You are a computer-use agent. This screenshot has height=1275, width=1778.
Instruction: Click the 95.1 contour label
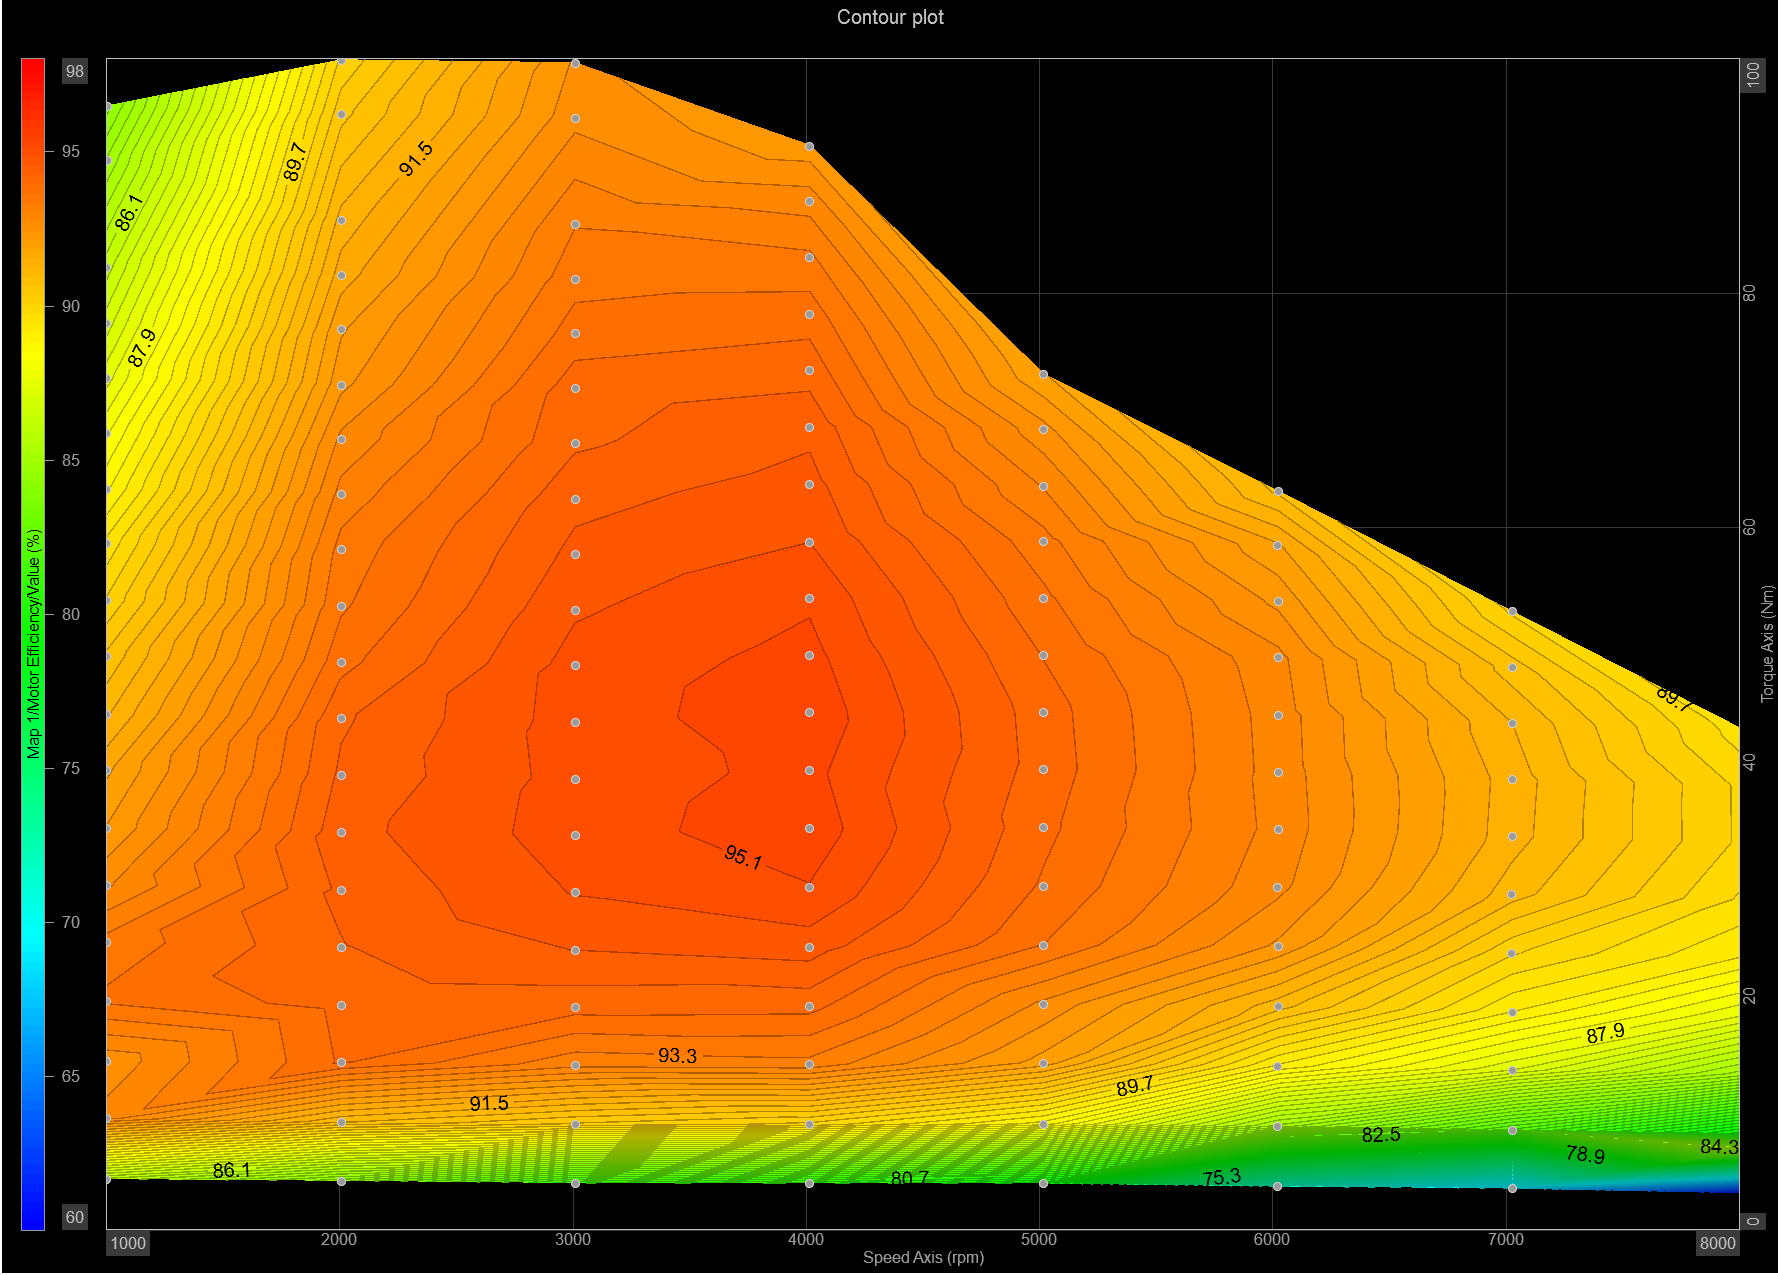(x=743, y=857)
